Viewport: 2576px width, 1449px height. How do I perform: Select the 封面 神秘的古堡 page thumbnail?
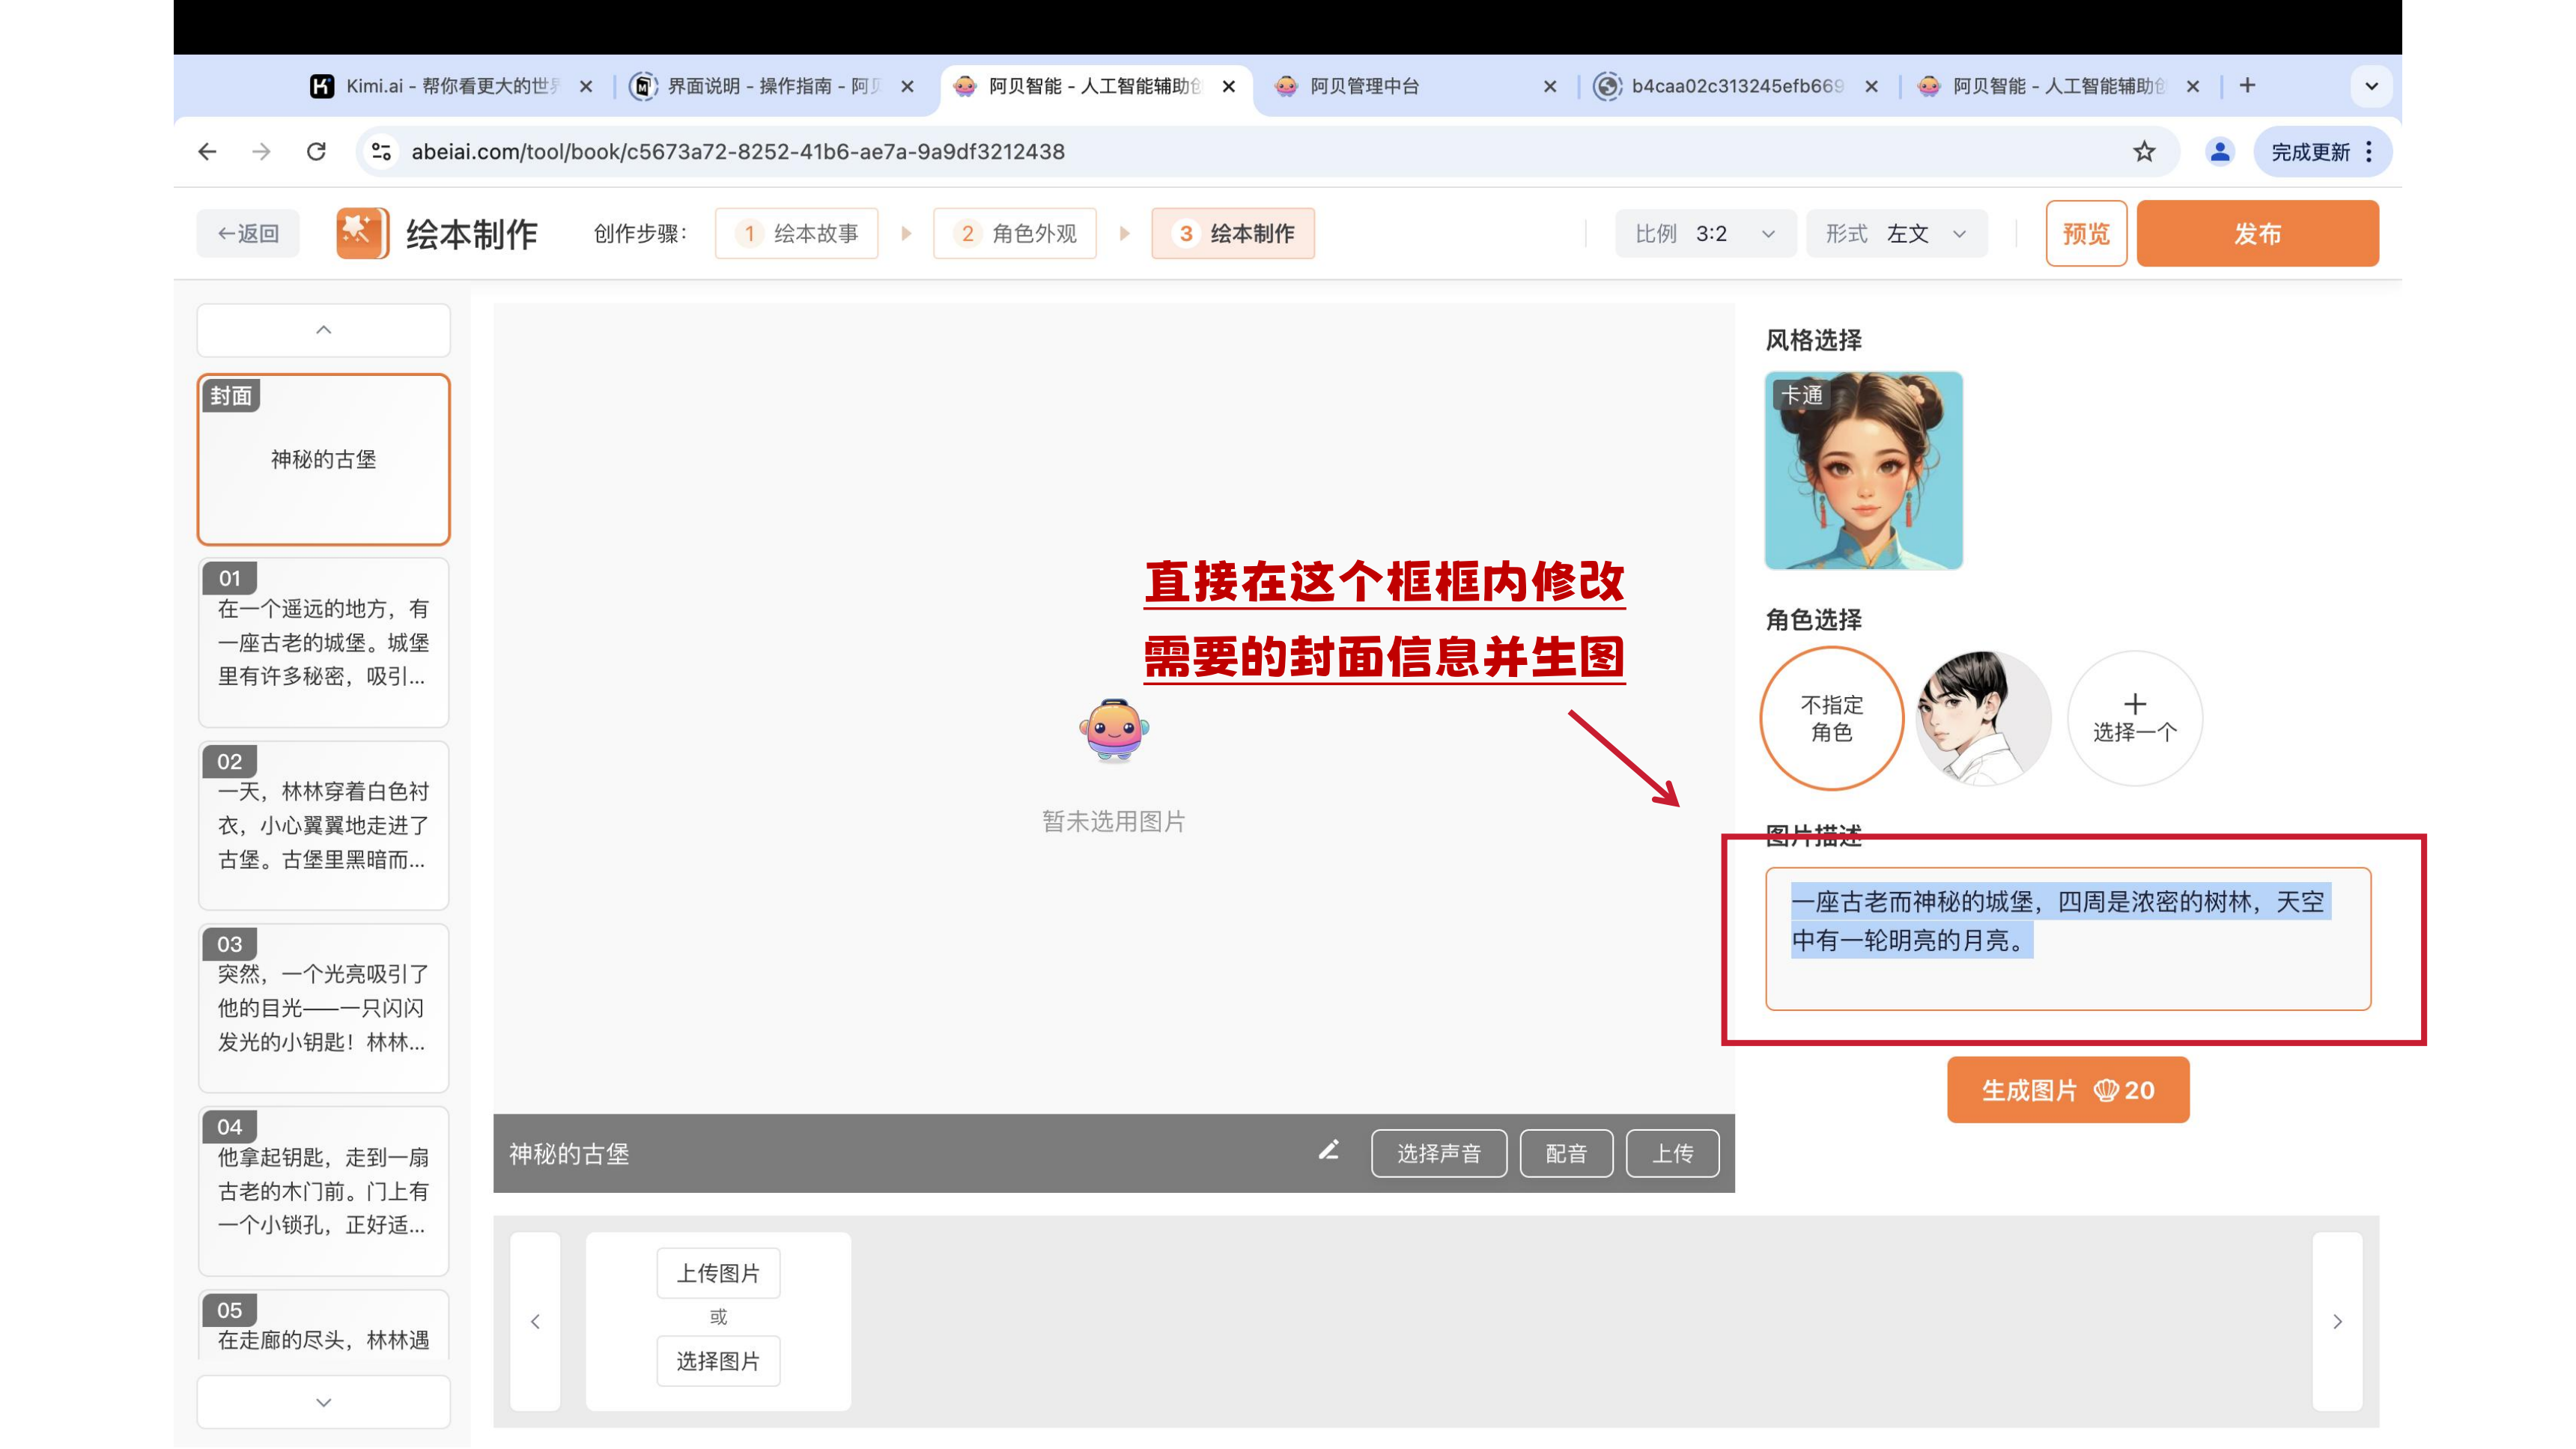point(324,460)
